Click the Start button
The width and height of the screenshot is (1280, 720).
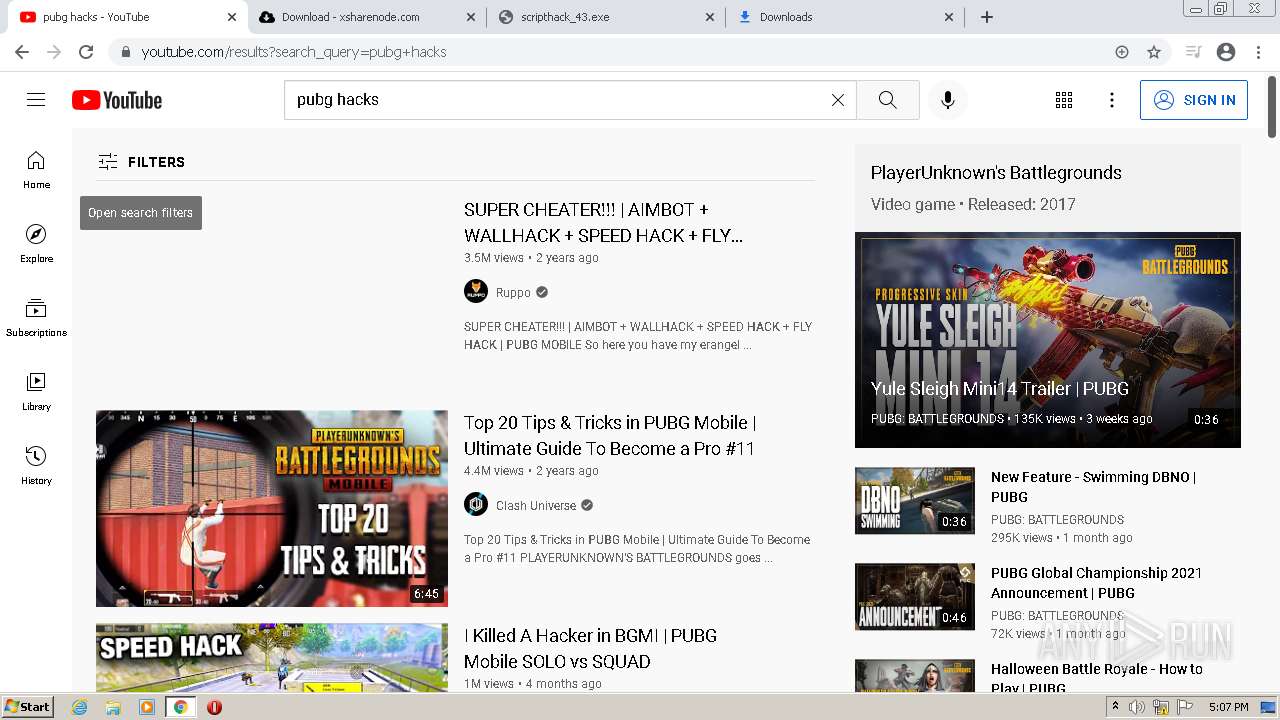[x=27, y=707]
